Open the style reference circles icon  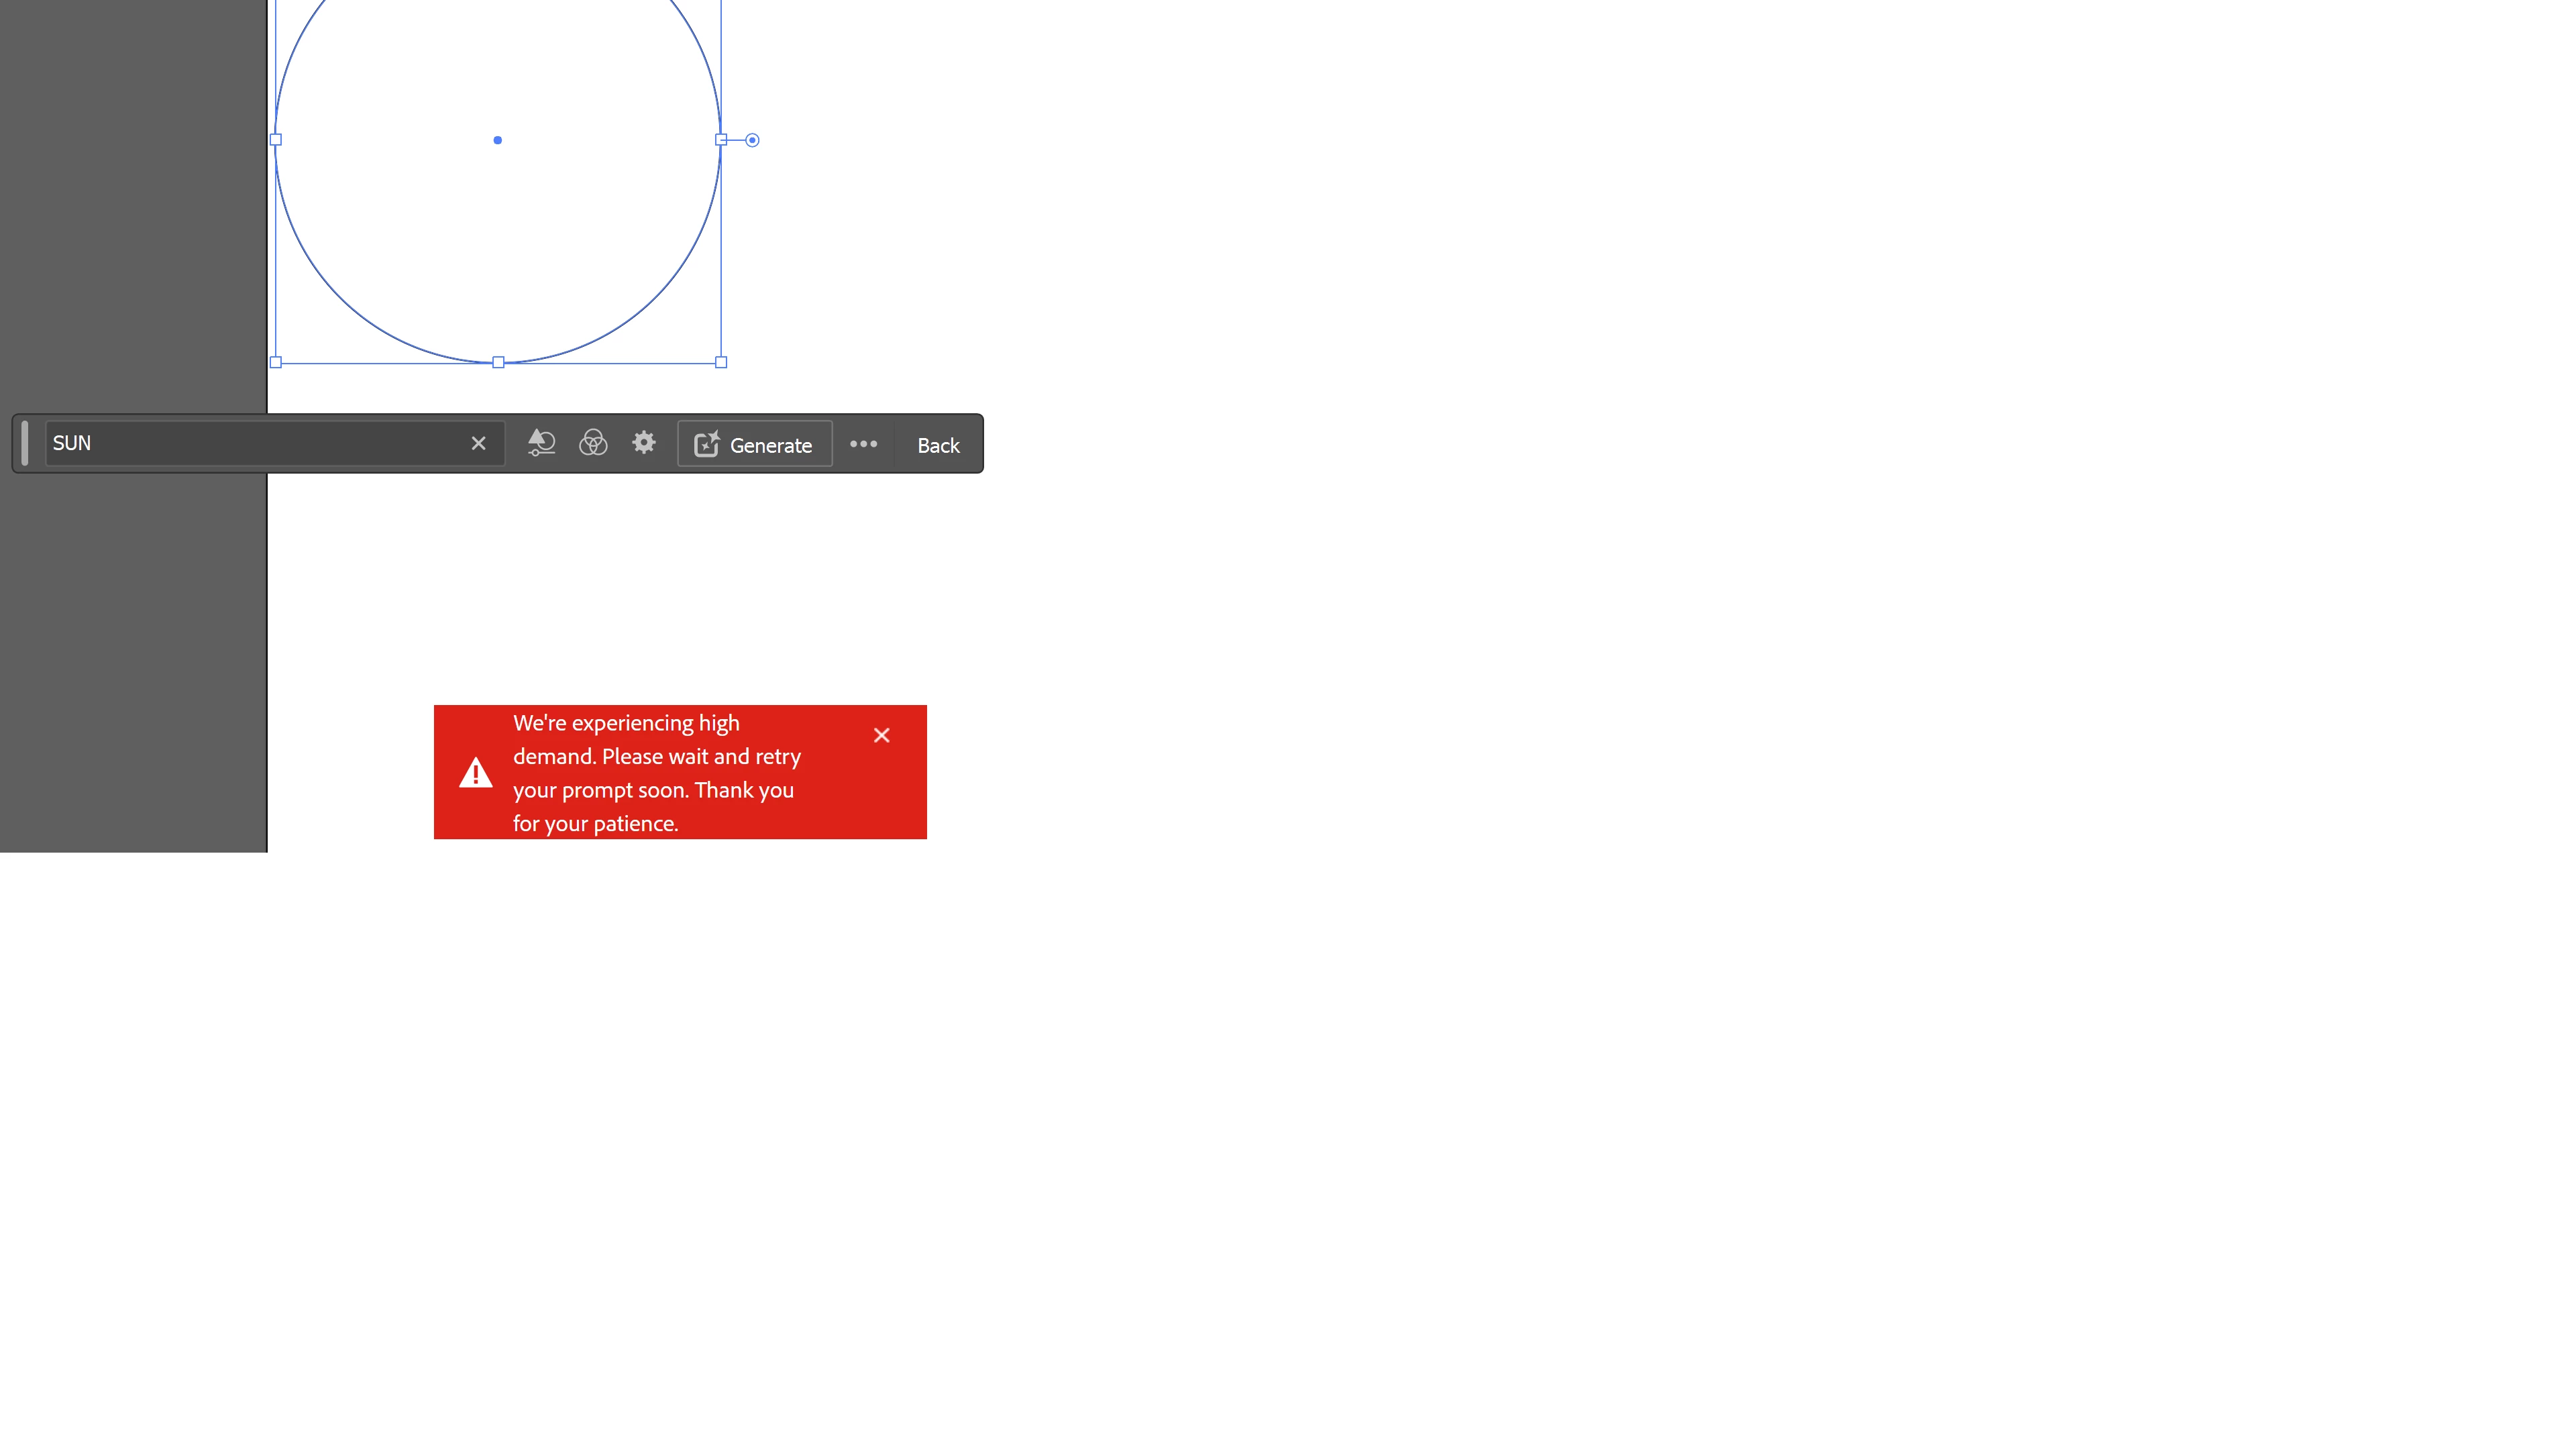593,443
